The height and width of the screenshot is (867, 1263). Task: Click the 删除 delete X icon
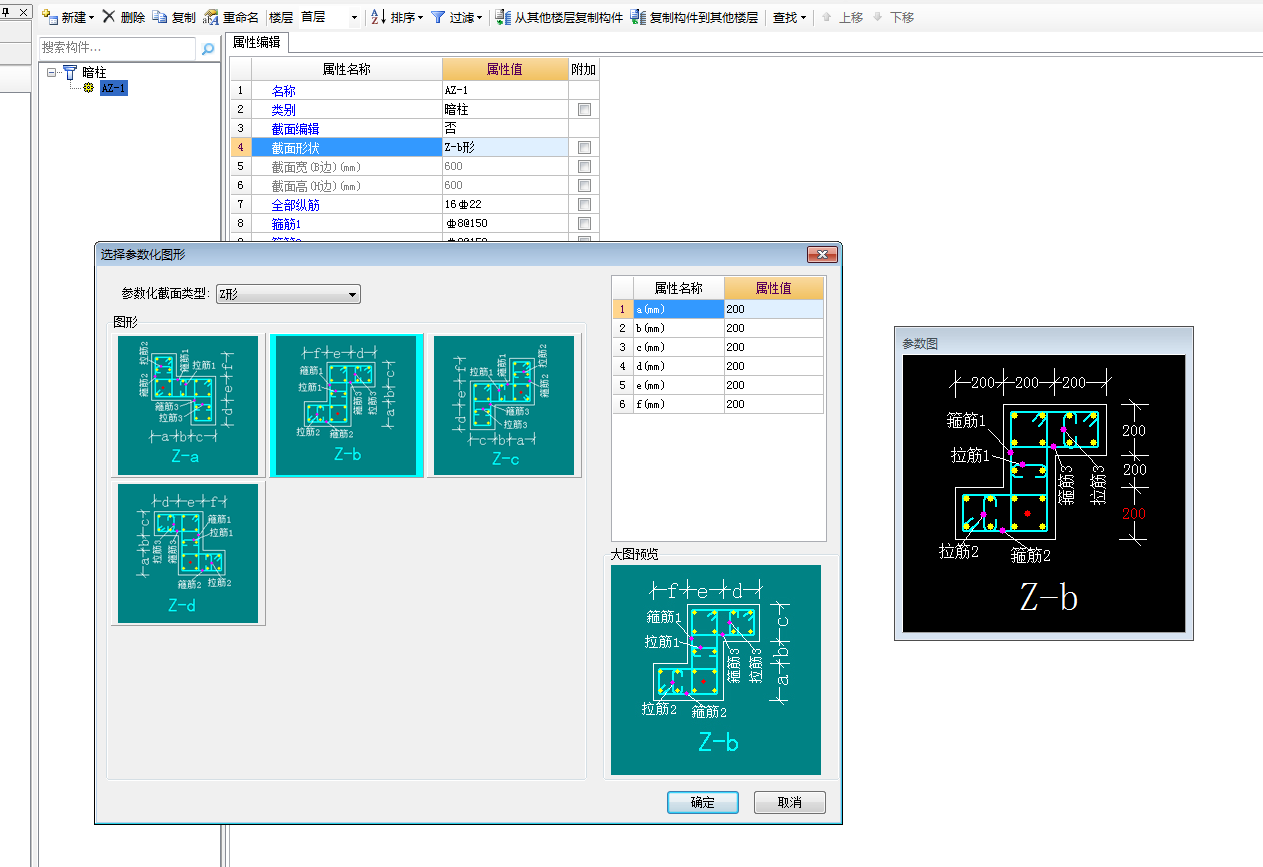(x=108, y=17)
